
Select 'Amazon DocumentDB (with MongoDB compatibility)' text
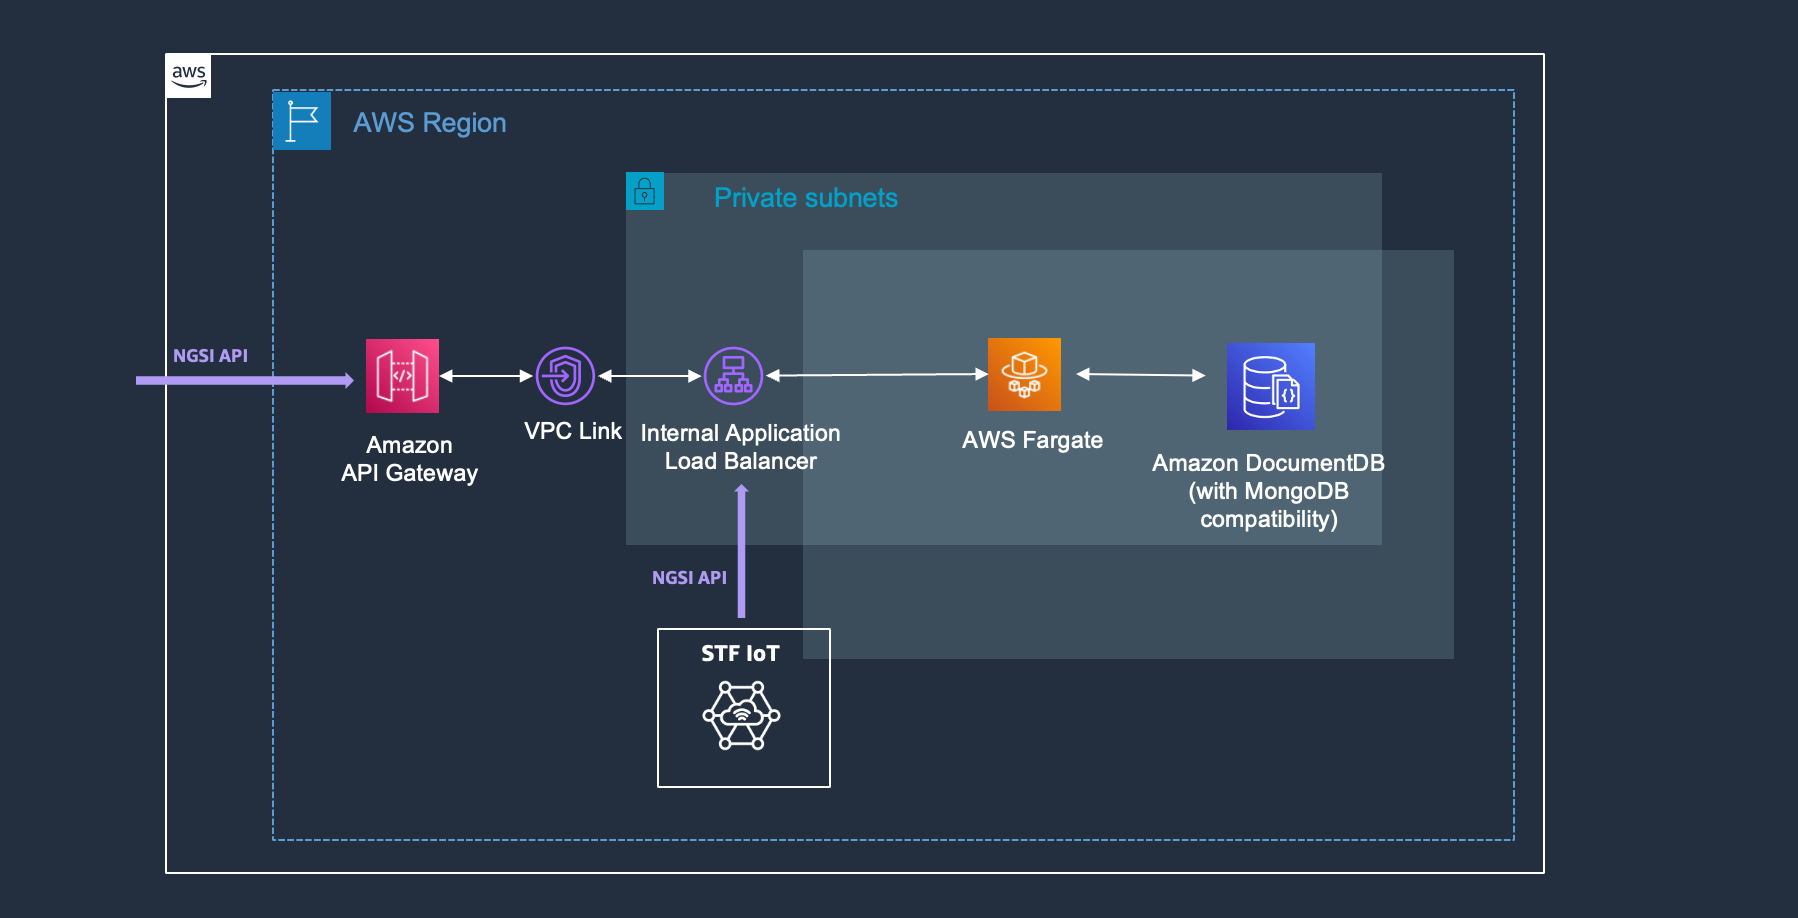click(1268, 491)
